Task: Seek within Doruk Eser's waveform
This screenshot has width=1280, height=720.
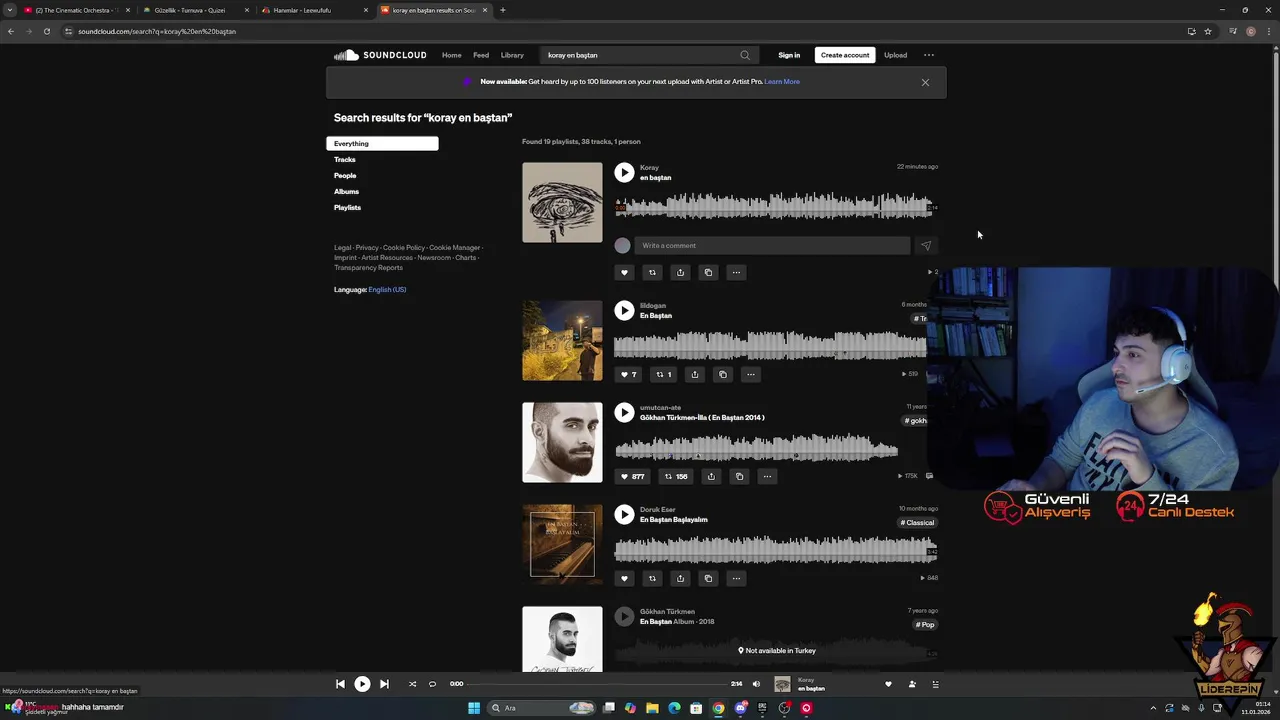Action: coord(775,549)
